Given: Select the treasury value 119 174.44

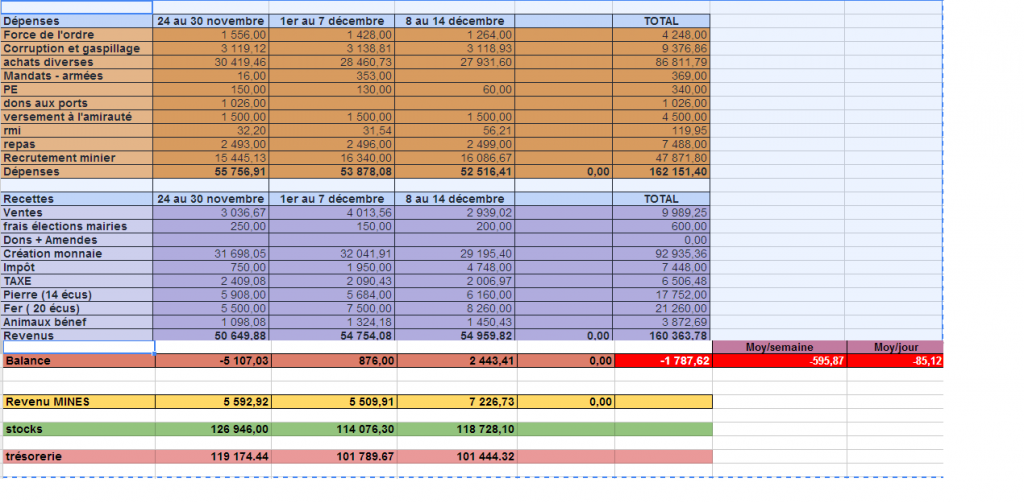Looking at the screenshot, I should [213, 457].
